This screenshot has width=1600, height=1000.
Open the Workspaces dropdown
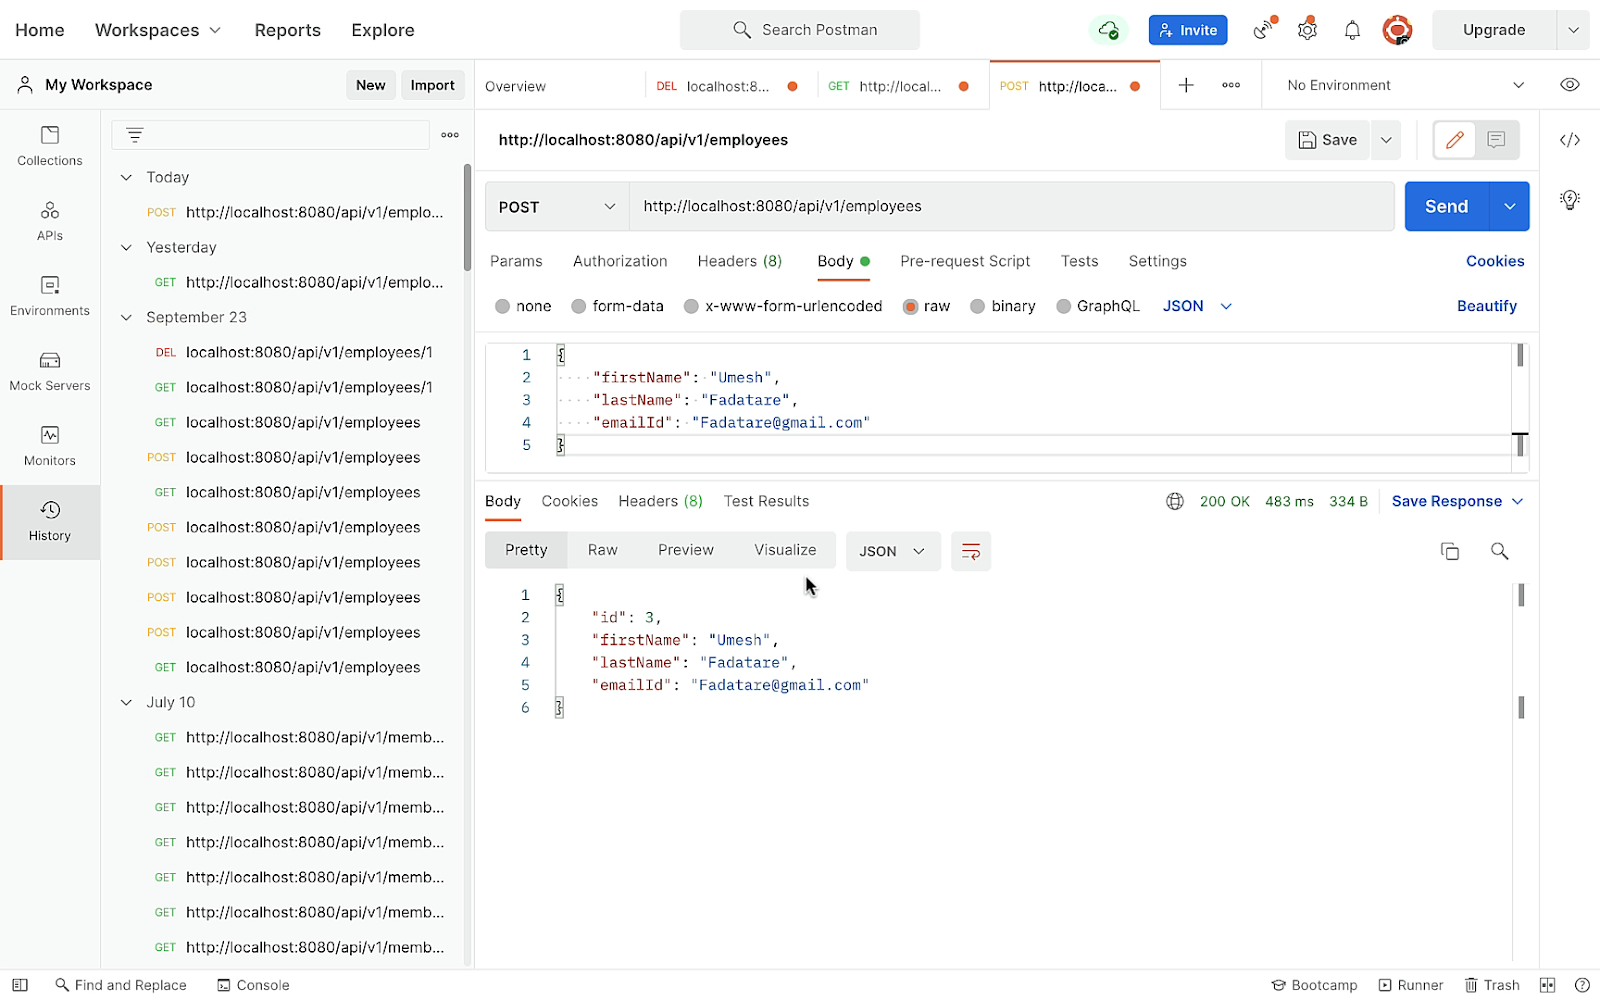(158, 30)
